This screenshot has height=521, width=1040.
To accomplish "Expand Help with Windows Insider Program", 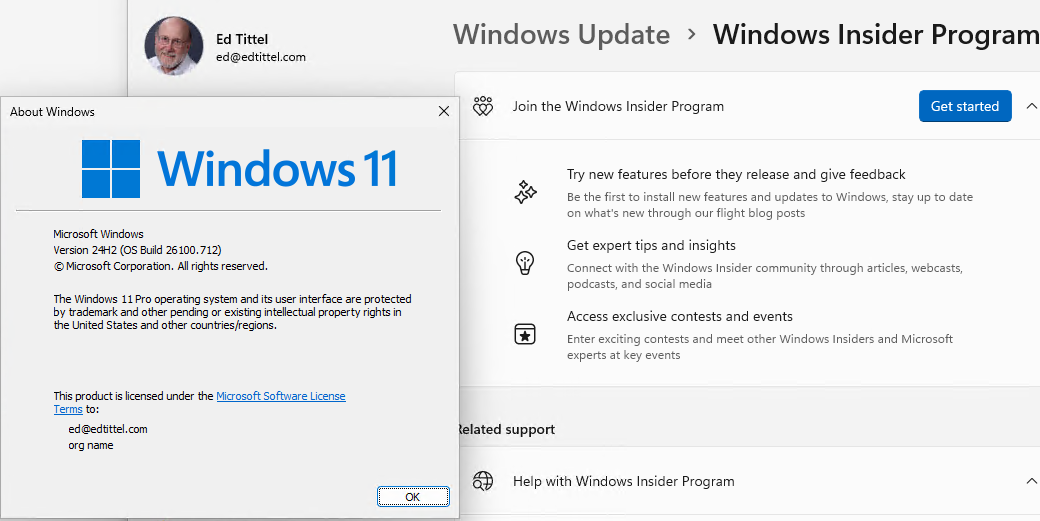I will [x=1031, y=481].
